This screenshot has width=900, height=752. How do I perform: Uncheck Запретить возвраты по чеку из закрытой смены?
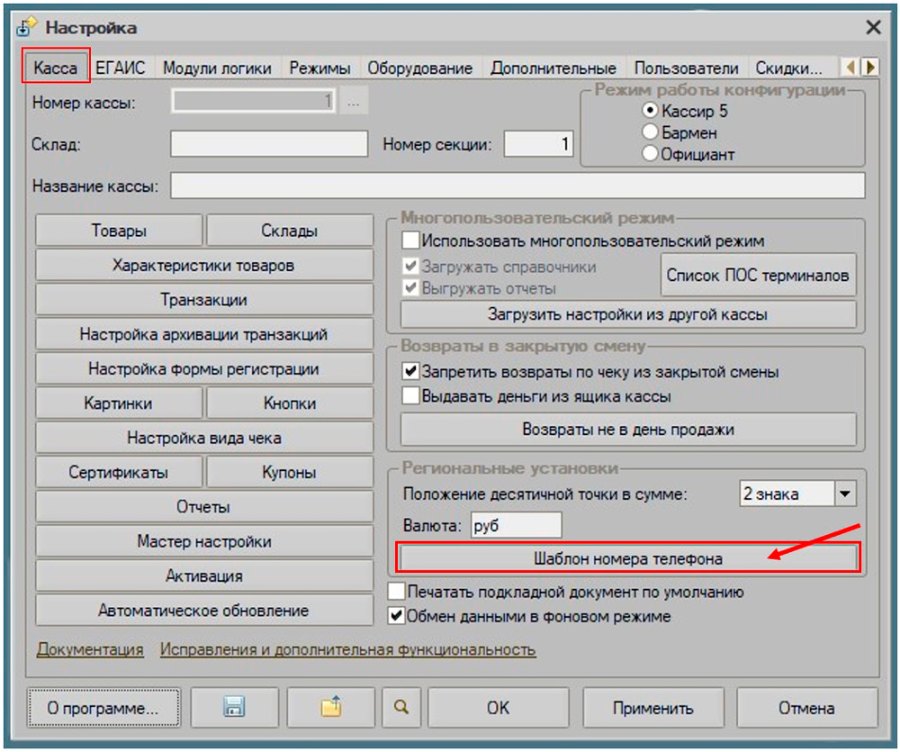tap(410, 371)
